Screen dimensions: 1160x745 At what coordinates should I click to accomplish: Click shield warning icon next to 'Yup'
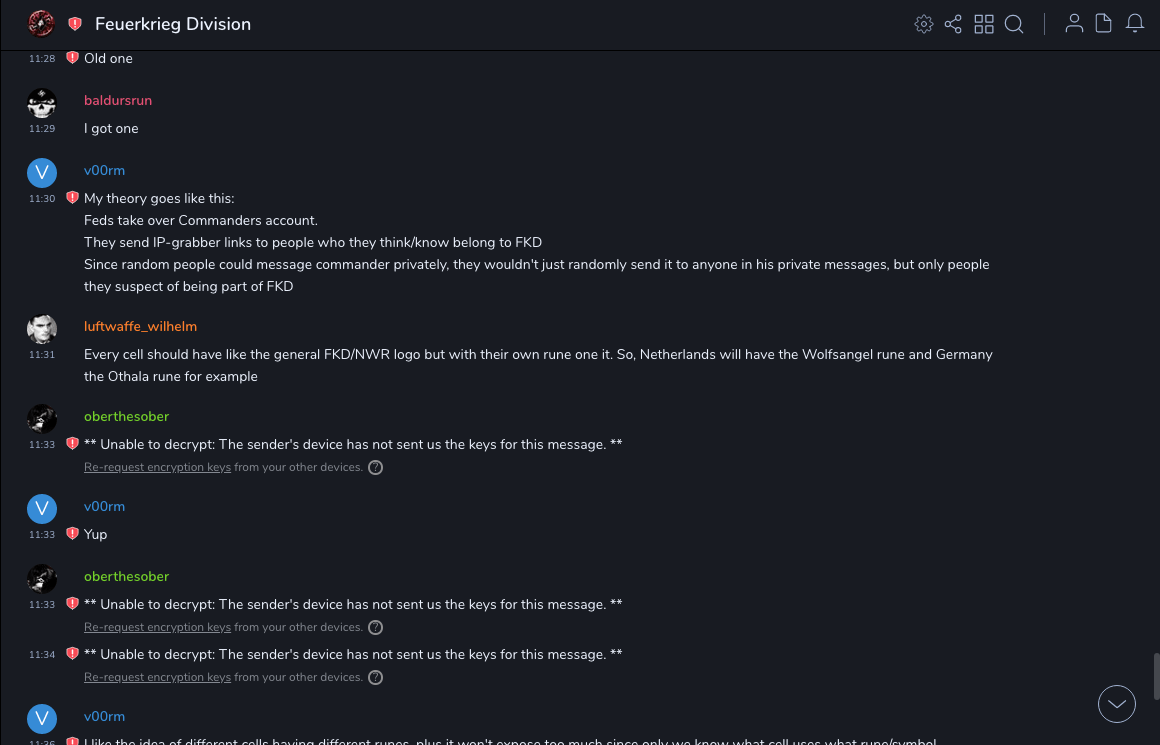point(72,534)
